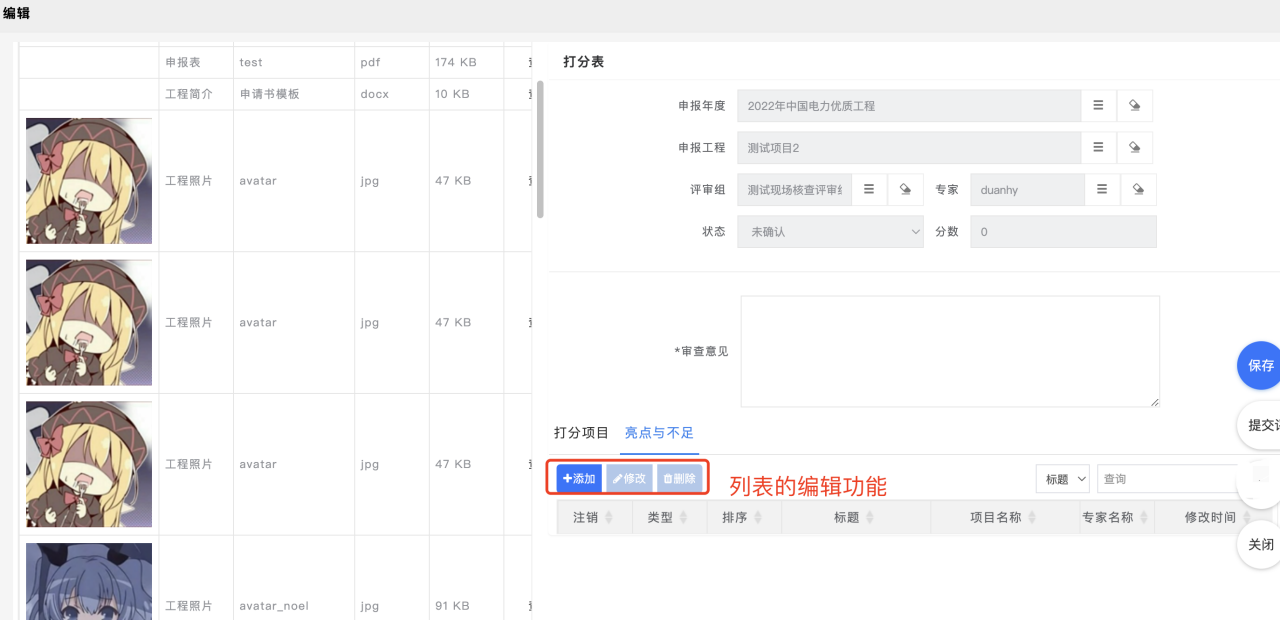Click the 打分表 section heading
Image resolution: width=1280 pixels, height=620 pixels.
pos(583,62)
